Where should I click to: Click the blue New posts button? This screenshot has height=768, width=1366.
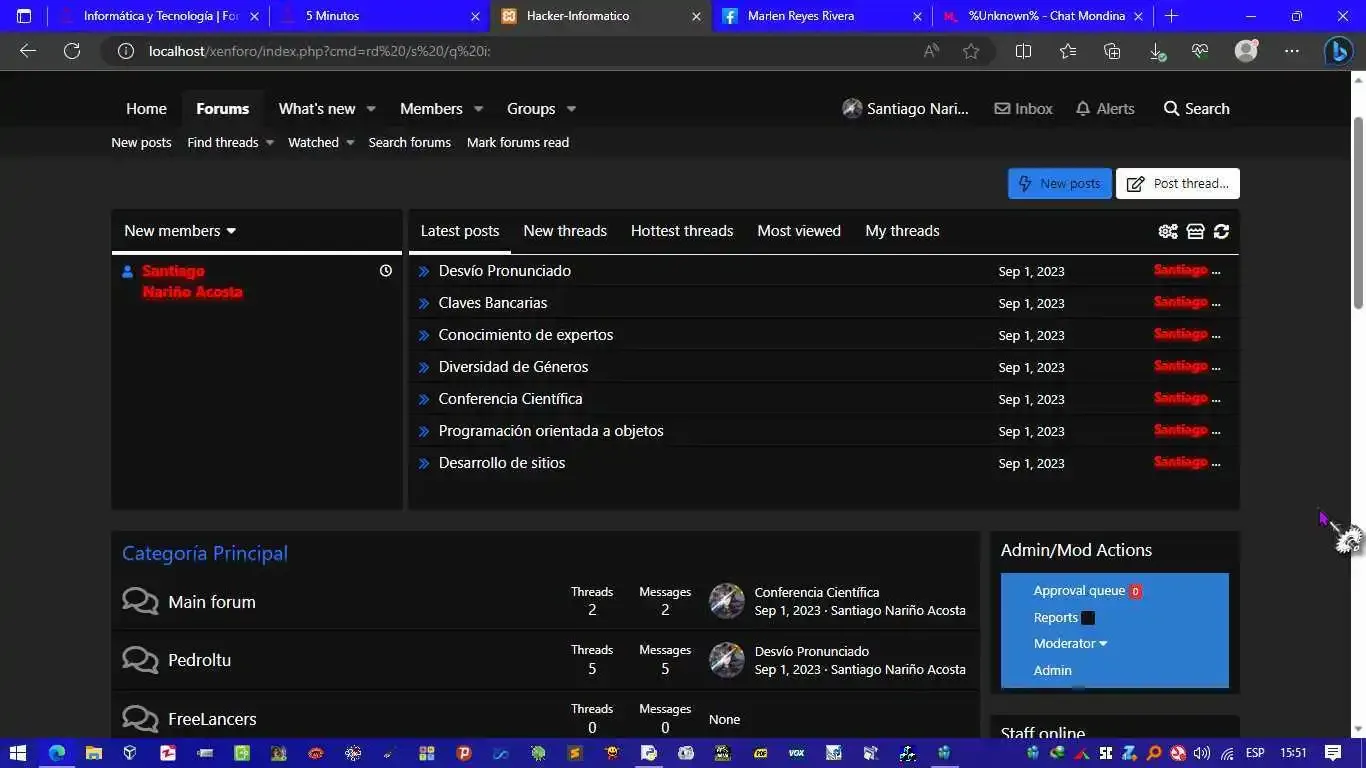pos(1060,183)
